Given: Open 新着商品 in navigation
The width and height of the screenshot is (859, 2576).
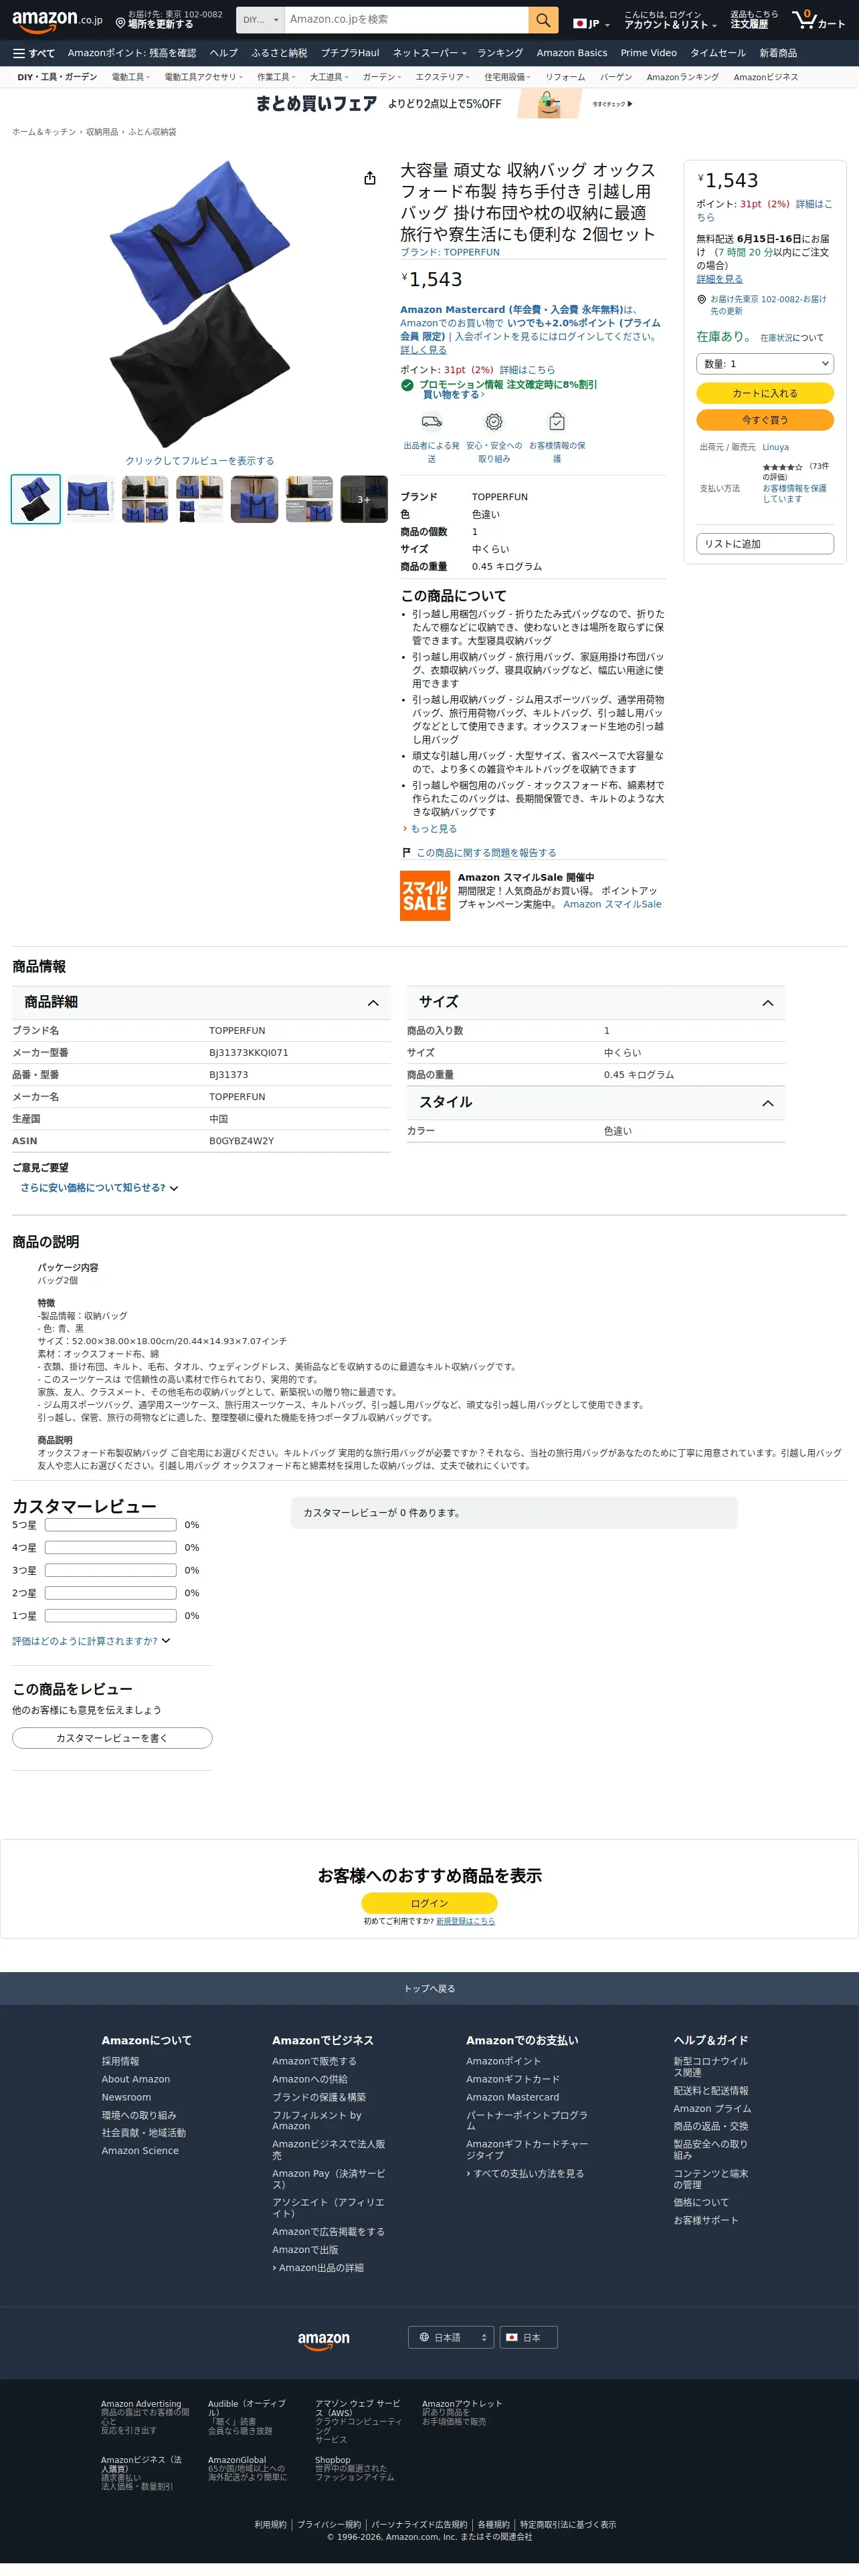Looking at the screenshot, I should [x=778, y=53].
